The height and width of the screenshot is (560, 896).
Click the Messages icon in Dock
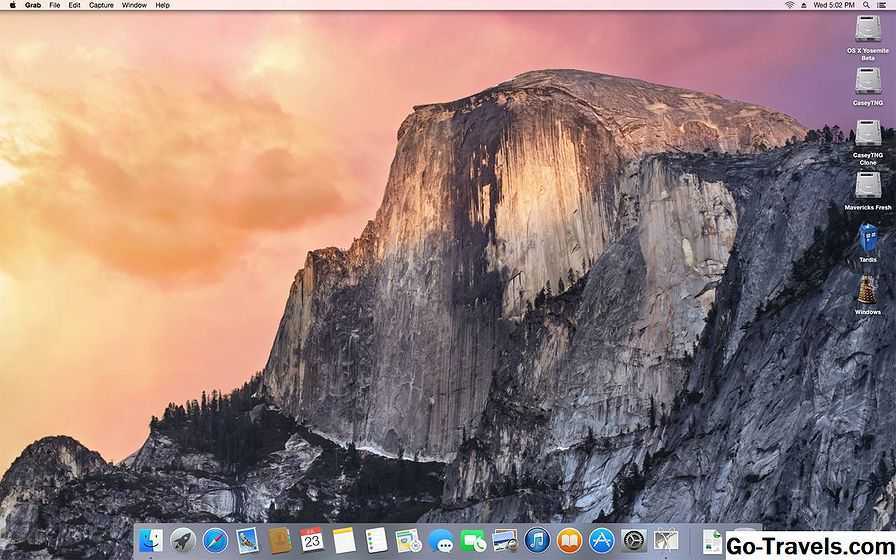pos(440,541)
